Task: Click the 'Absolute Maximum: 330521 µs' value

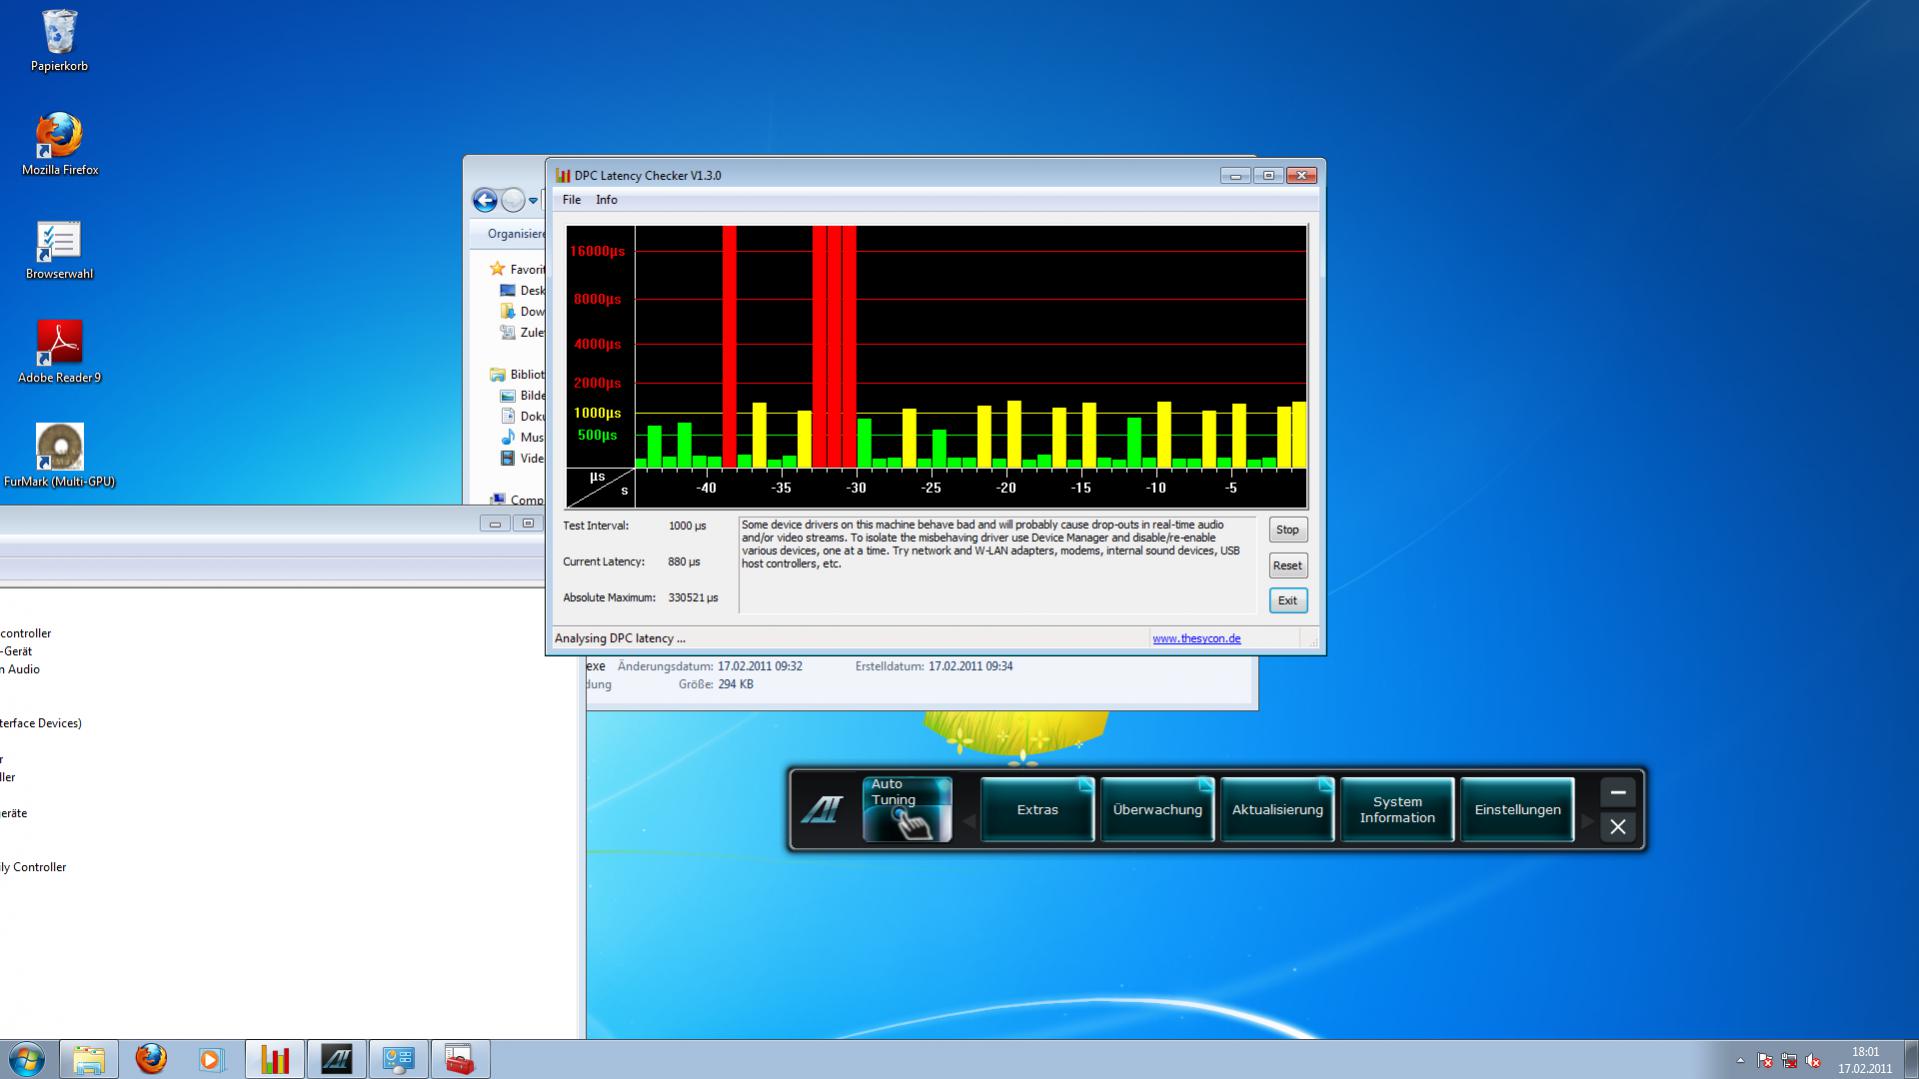Action: (693, 598)
